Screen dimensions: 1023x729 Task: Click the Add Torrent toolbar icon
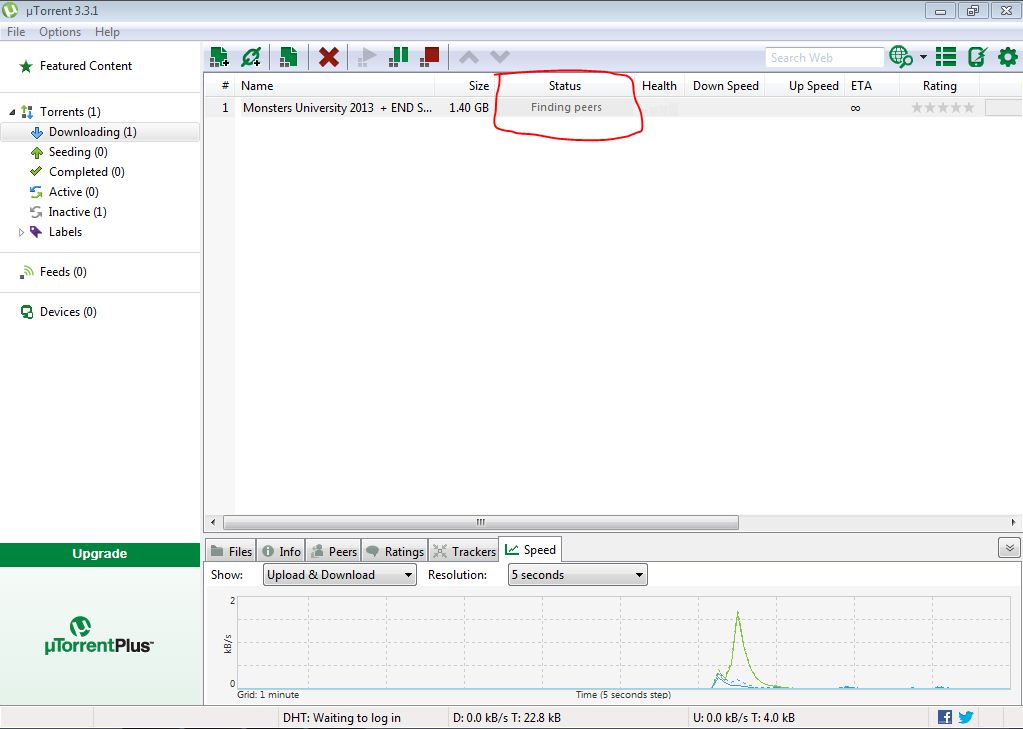click(x=219, y=57)
